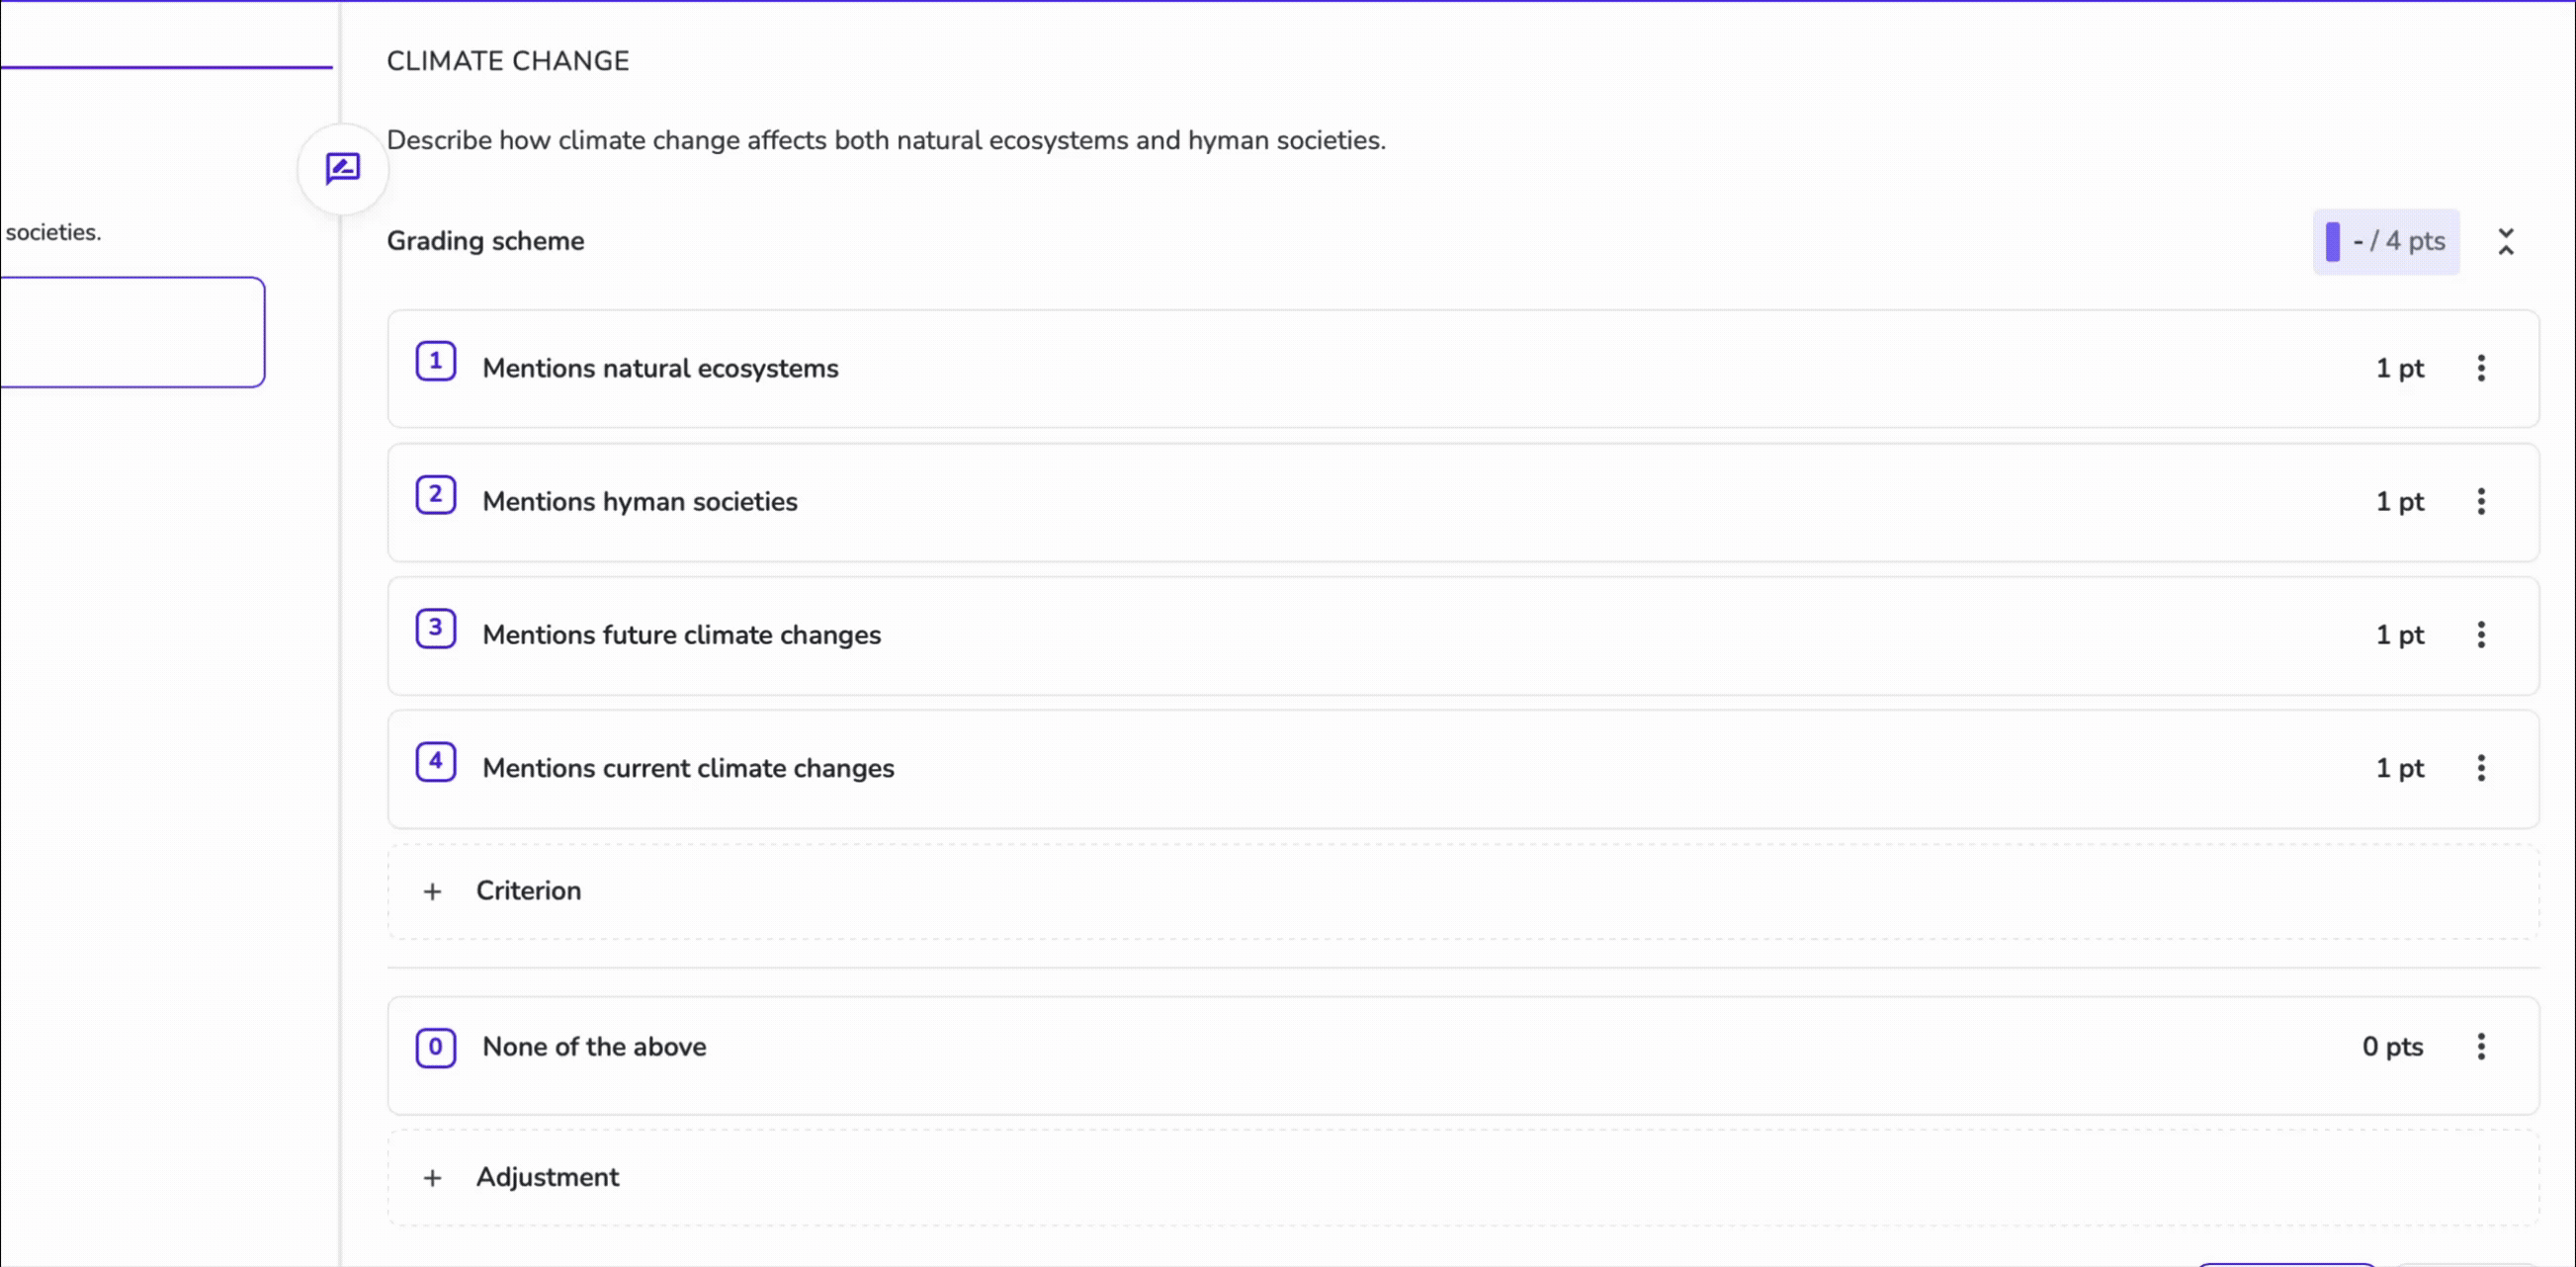Collapse the Grading scheme section
Image resolution: width=2576 pixels, height=1267 pixels.
coord(2505,241)
